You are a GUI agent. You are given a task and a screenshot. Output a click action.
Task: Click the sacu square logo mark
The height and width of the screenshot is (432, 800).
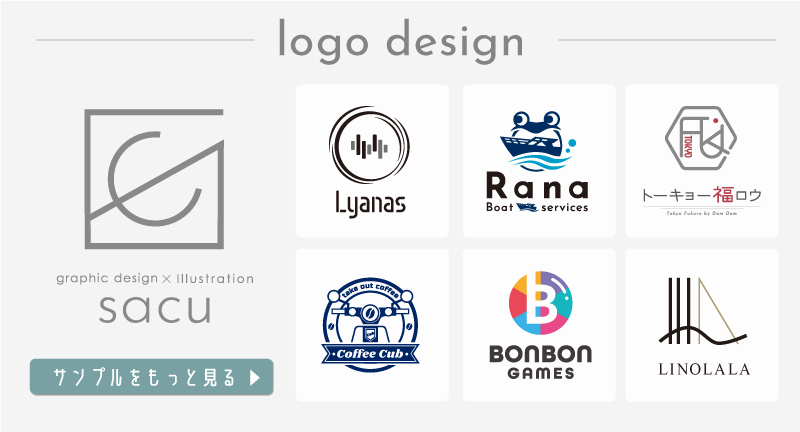[154, 179]
